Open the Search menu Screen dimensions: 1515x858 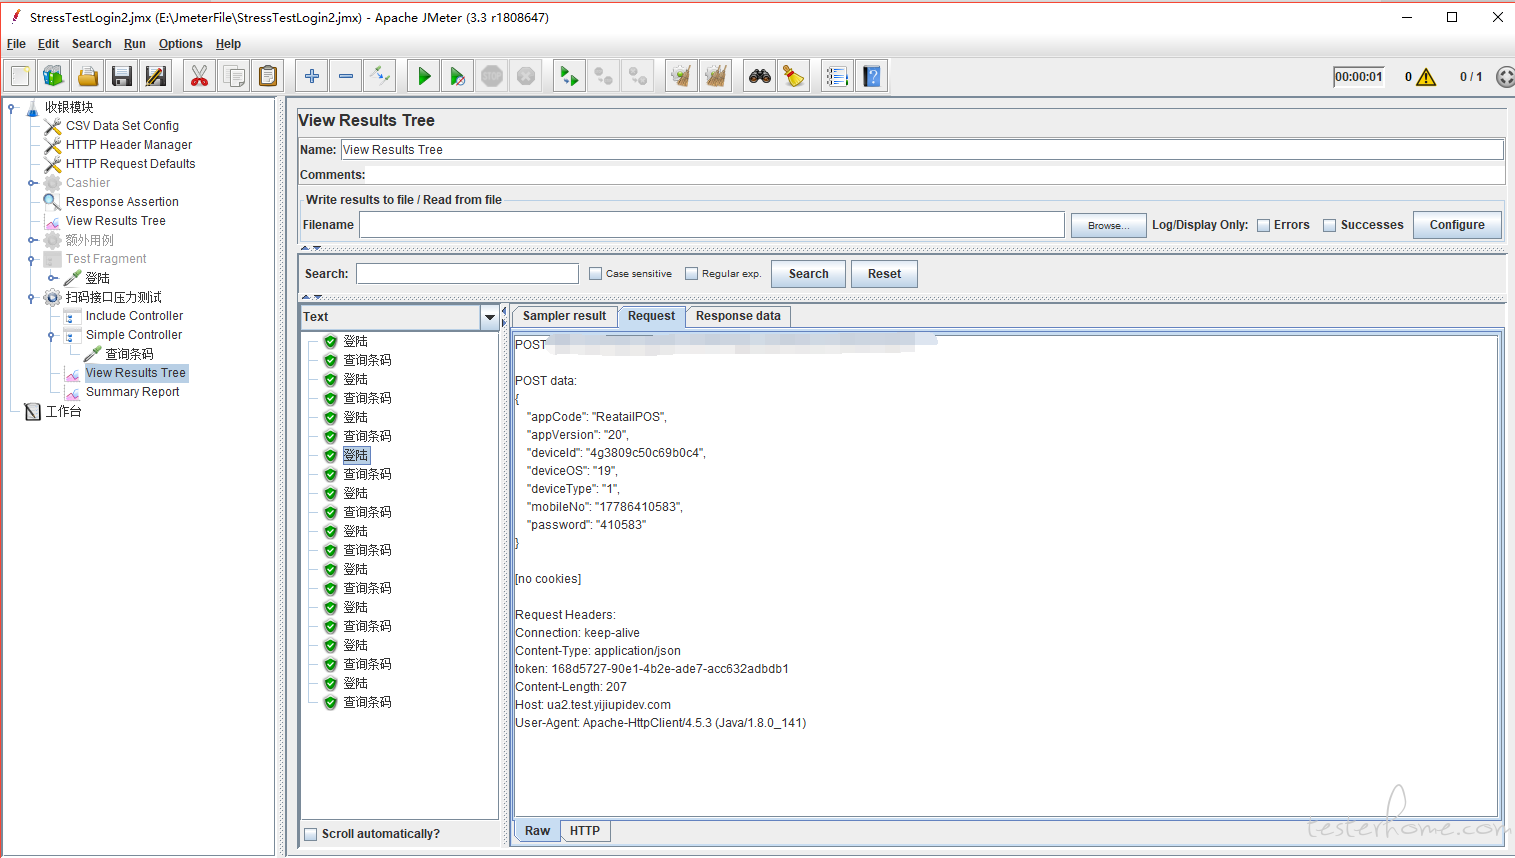91,44
